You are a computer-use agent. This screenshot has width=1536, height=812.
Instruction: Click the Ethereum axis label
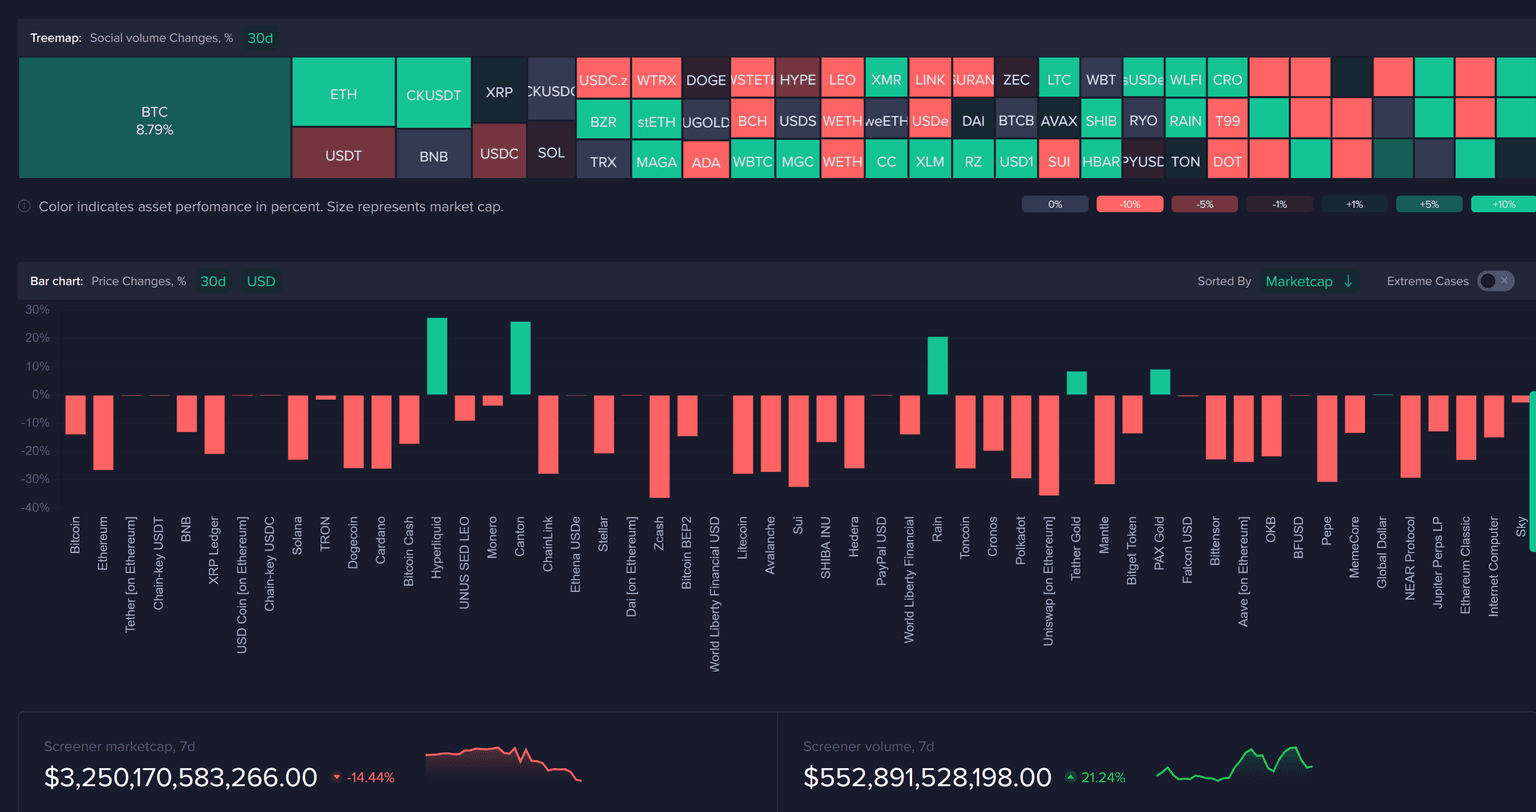(103, 543)
